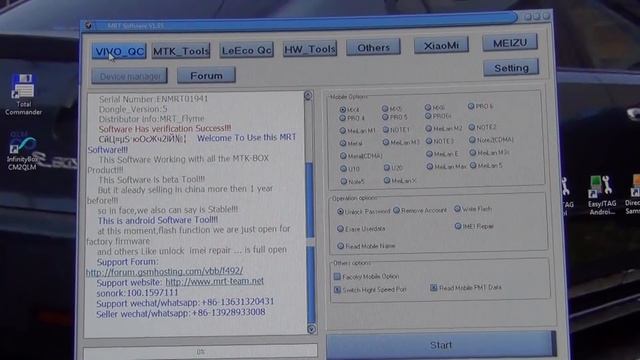The image size is (640, 360).
Task: Open the Setting button
Action: (511, 68)
